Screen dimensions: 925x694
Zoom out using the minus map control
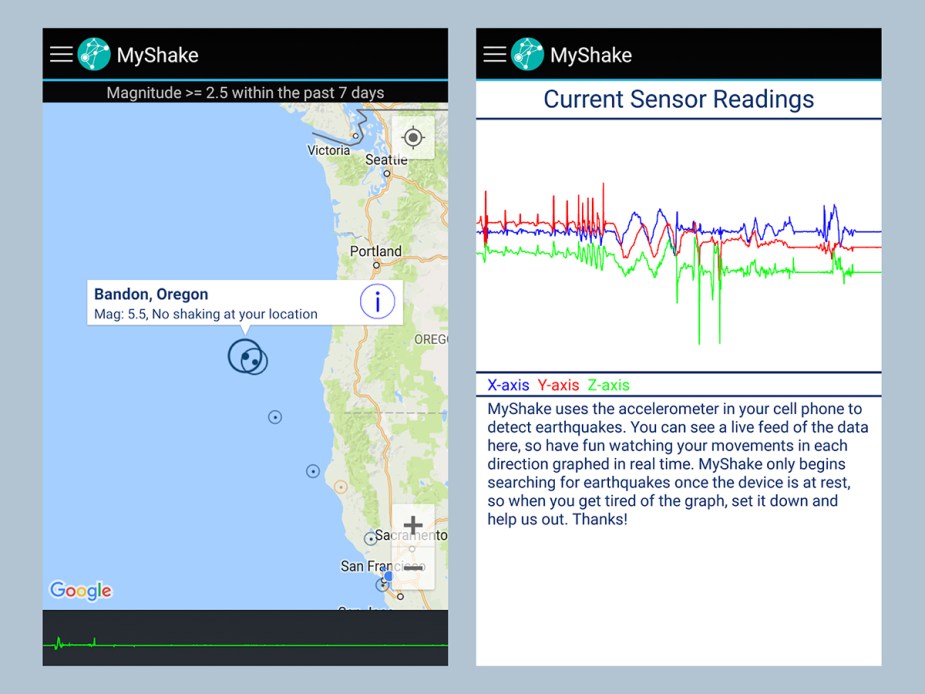tap(413, 566)
